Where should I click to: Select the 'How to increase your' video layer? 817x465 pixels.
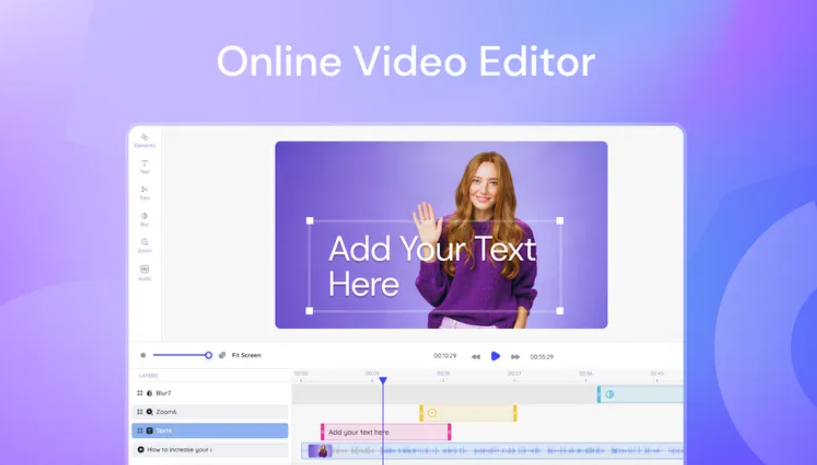210,449
